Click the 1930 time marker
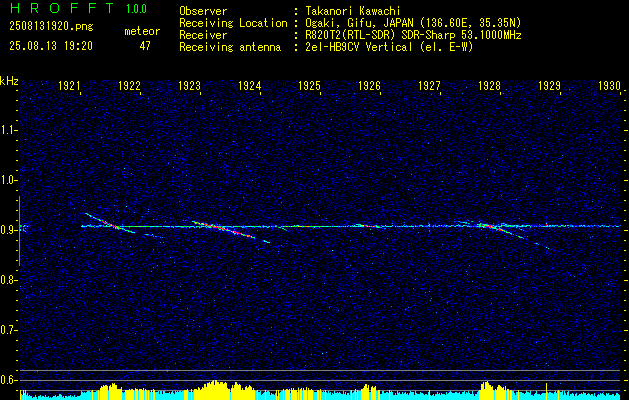 (x=609, y=86)
